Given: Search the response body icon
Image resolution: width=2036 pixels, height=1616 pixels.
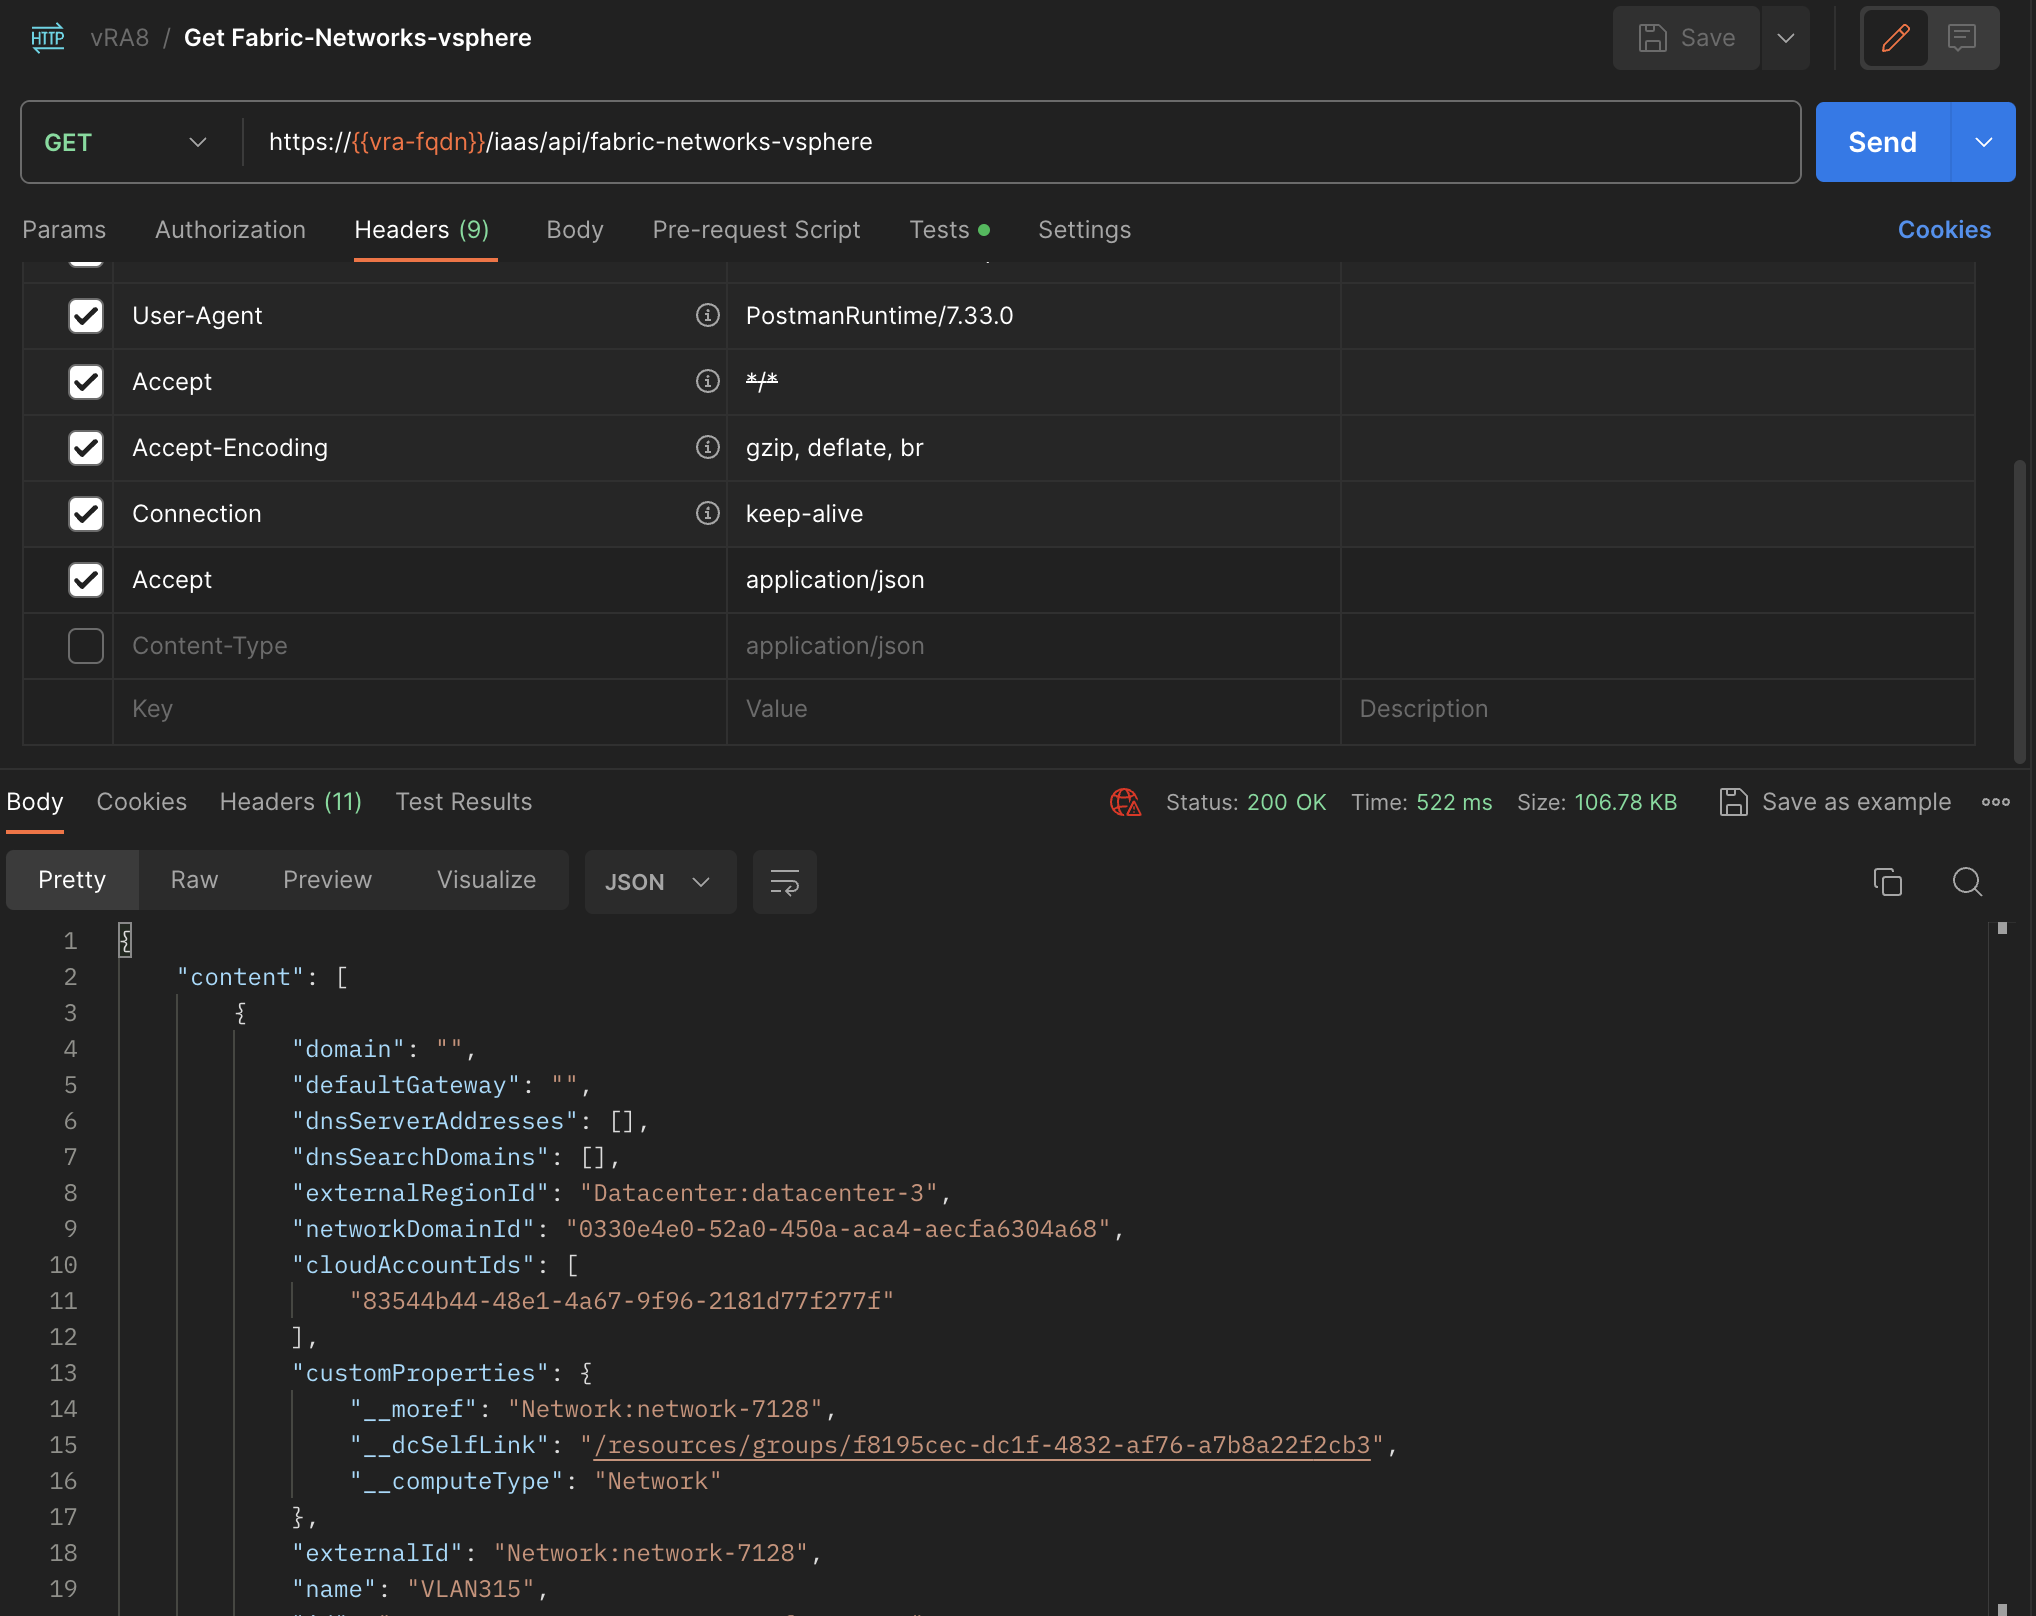Looking at the screenshot, I should pyautogui.click(x=1968, y=882).
